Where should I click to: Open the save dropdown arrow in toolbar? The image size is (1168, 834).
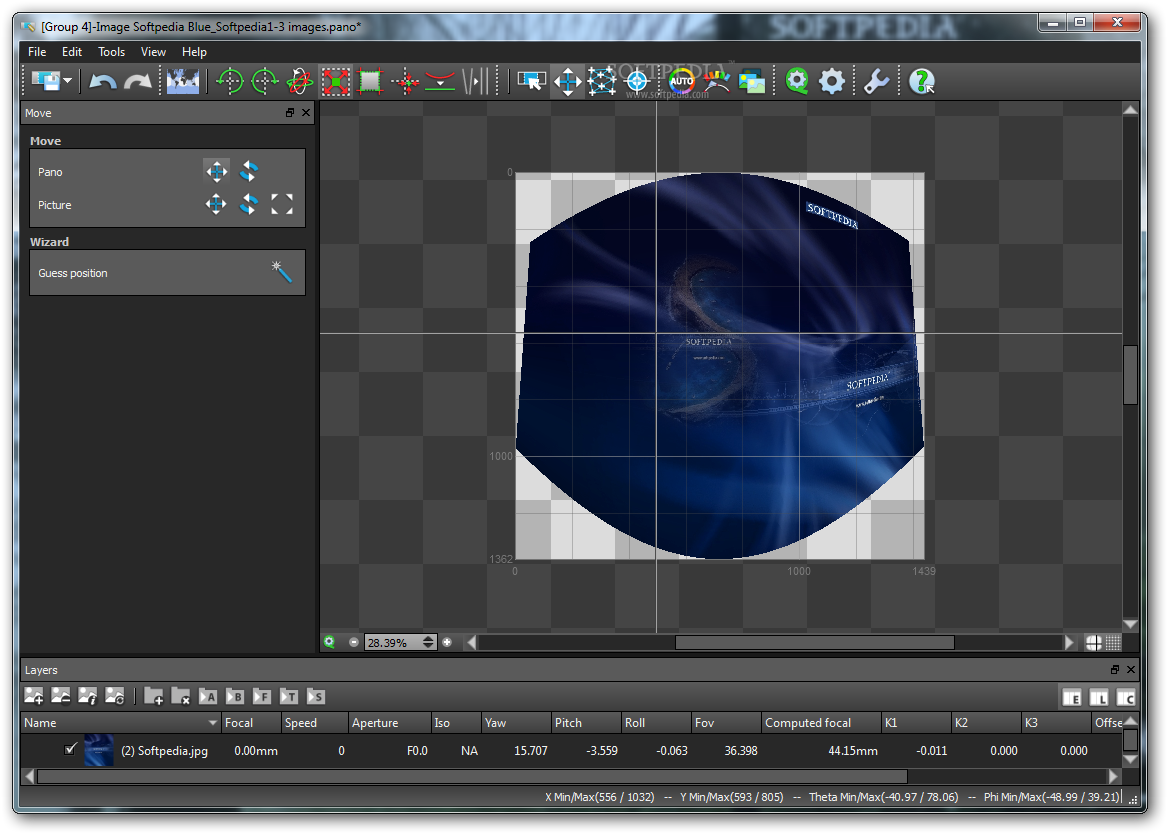[68, 80]
